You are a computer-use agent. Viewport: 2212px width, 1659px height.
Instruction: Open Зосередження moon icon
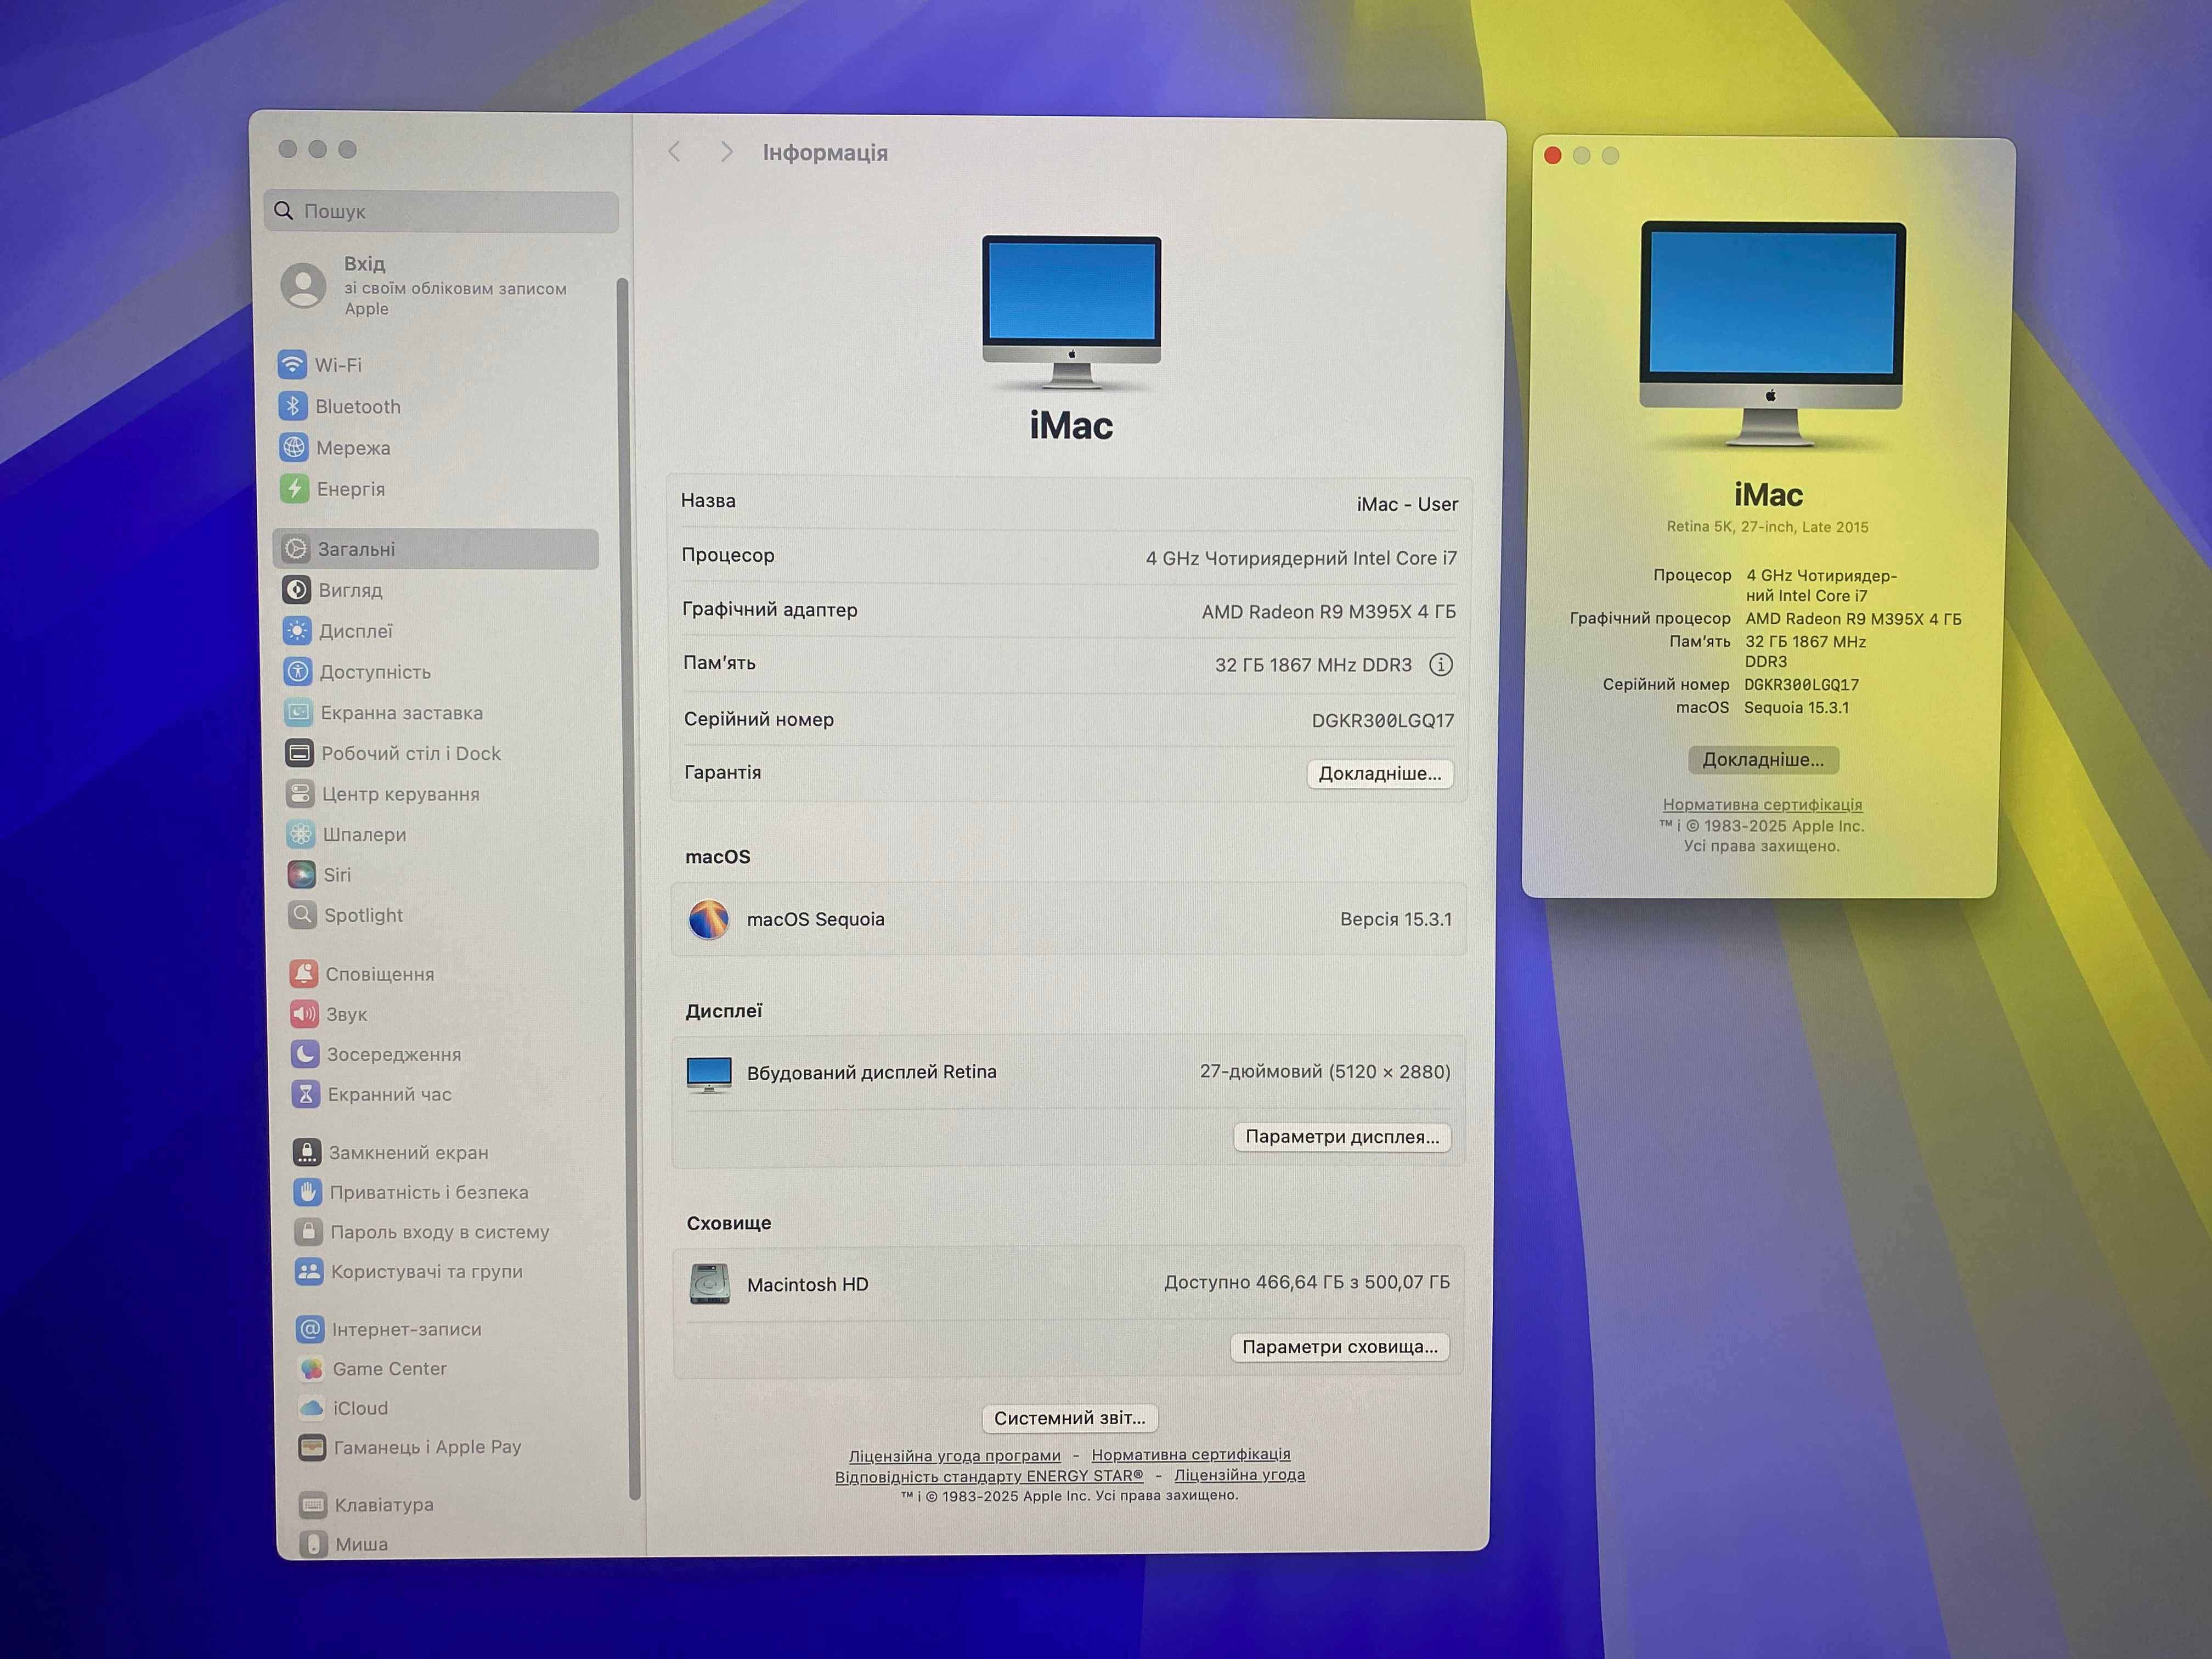point(305,1053)
